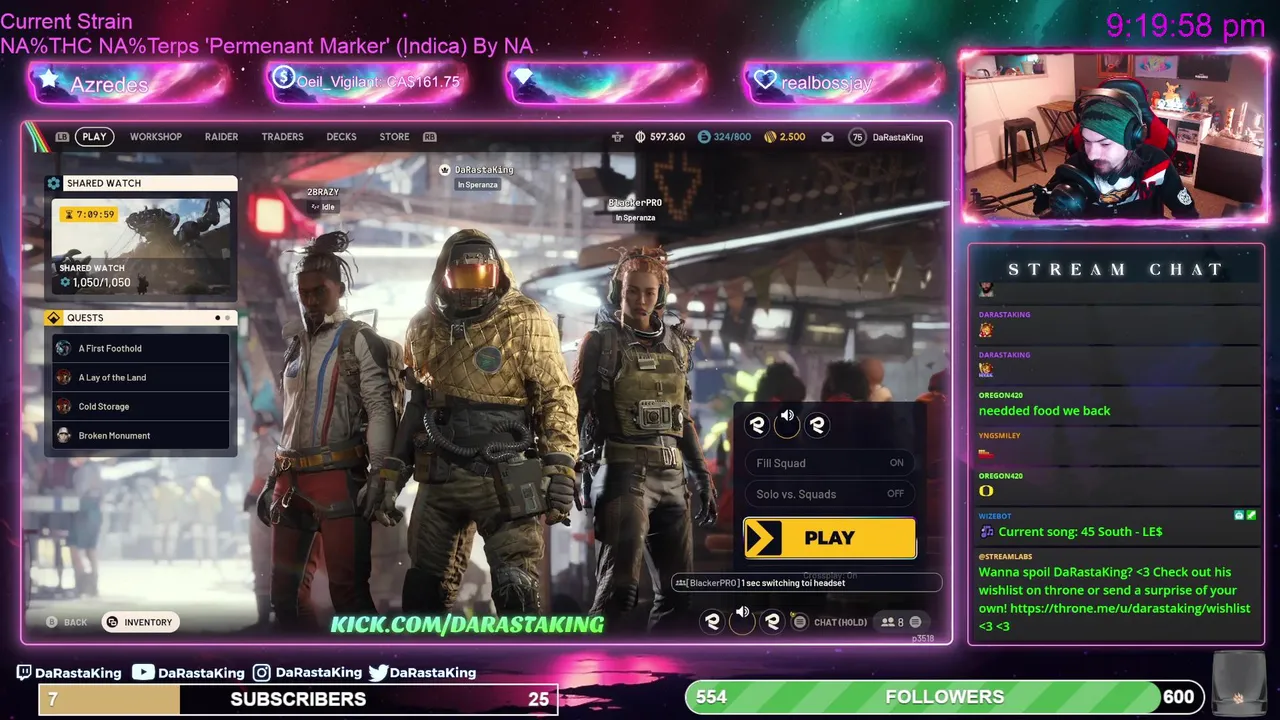Click the realbossjay heart banner
1280x720 pixels.
844,82
